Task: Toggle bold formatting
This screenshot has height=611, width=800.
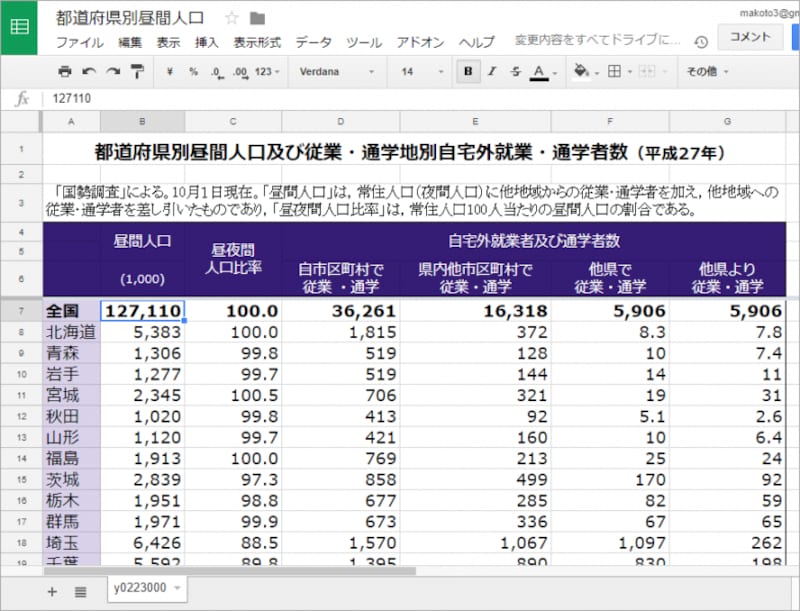Action: [467, 72]
